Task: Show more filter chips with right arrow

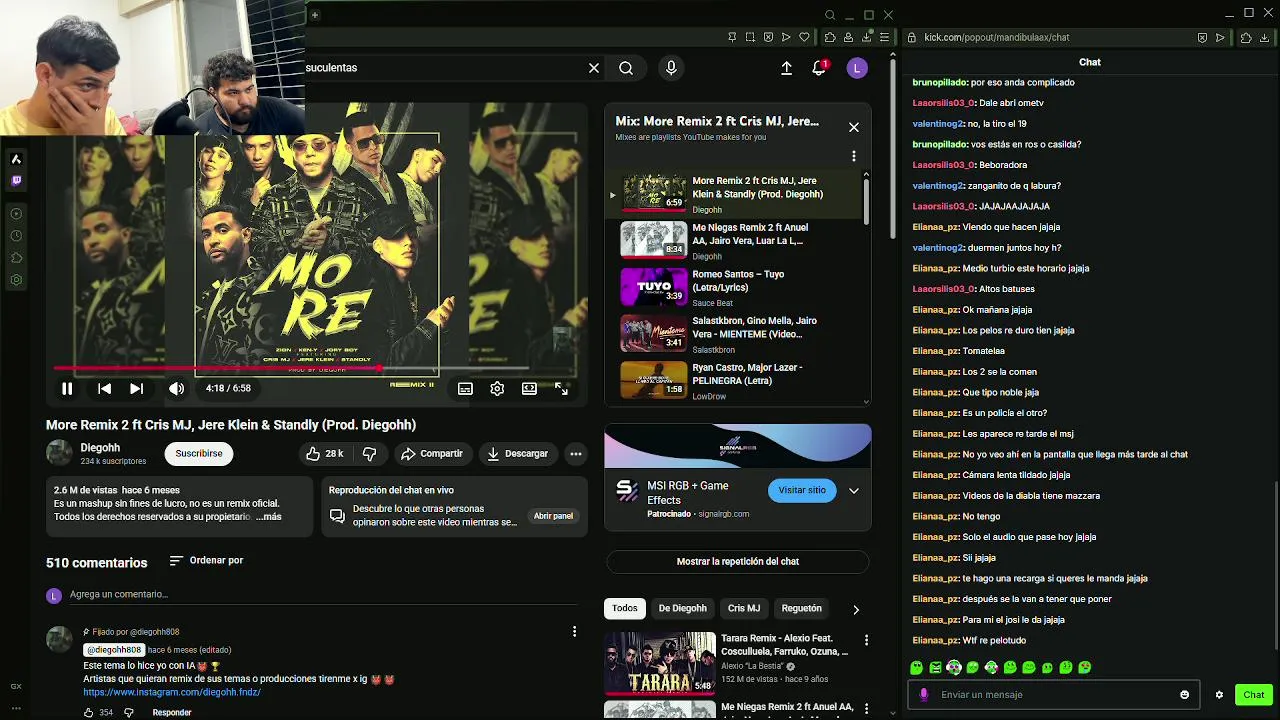Action: pyautogui.click(x=855, y=609)
